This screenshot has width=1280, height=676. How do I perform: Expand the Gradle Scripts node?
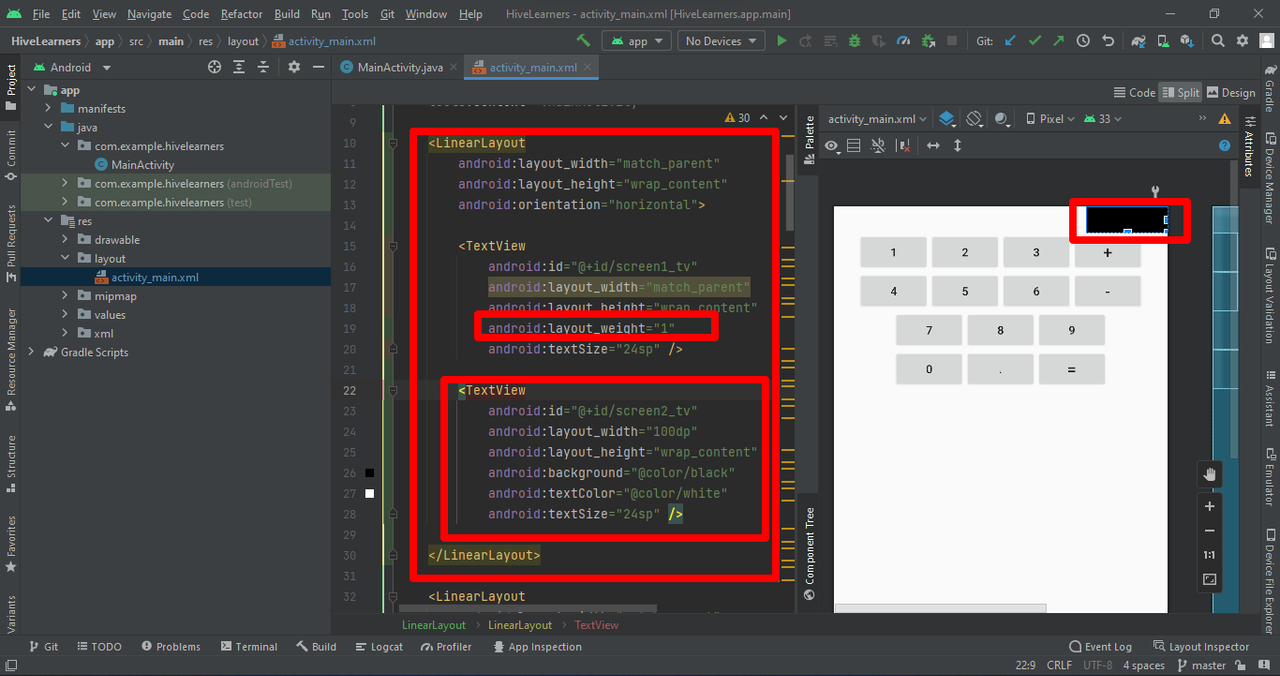tap(32, 352)
